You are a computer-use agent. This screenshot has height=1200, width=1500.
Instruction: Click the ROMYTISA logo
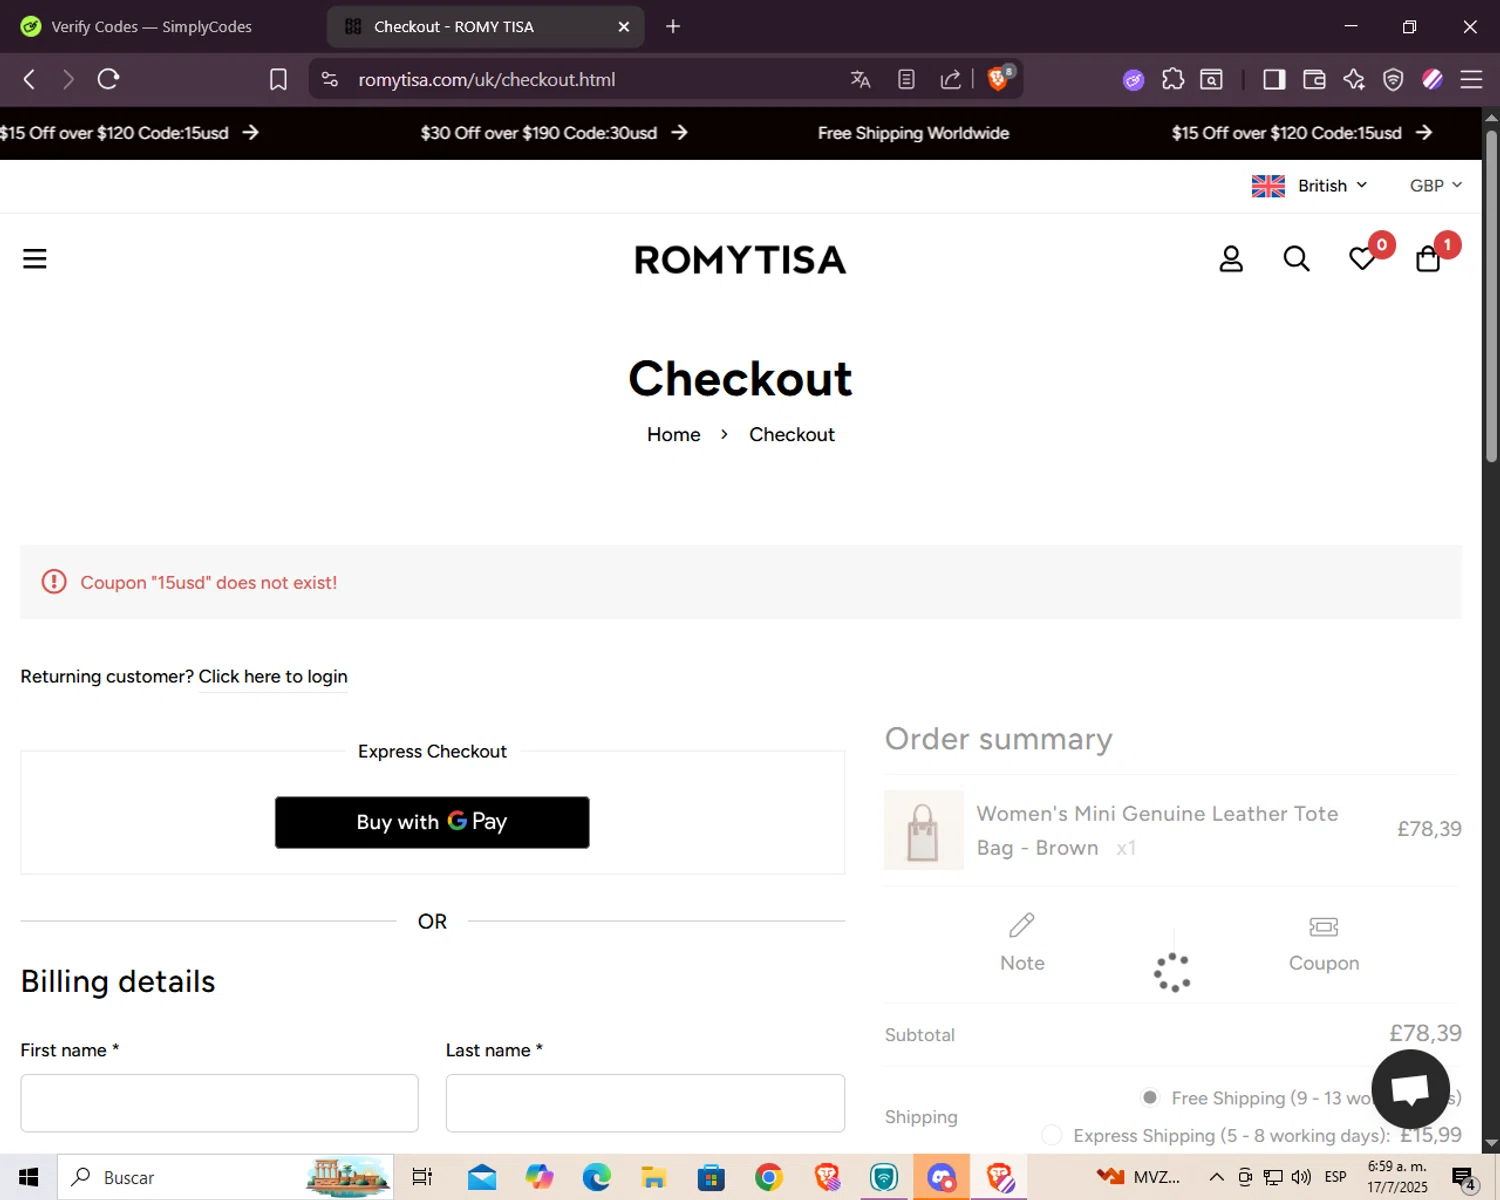coord(740,260)
